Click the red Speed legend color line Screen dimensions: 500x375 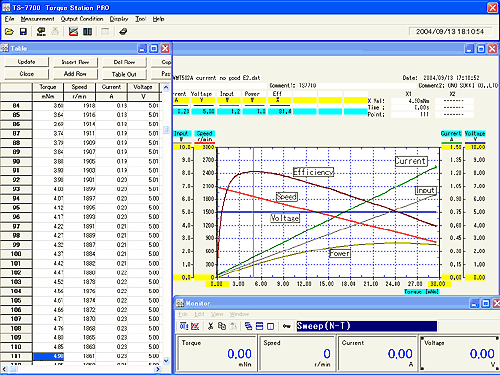click(x=205, y=143)
